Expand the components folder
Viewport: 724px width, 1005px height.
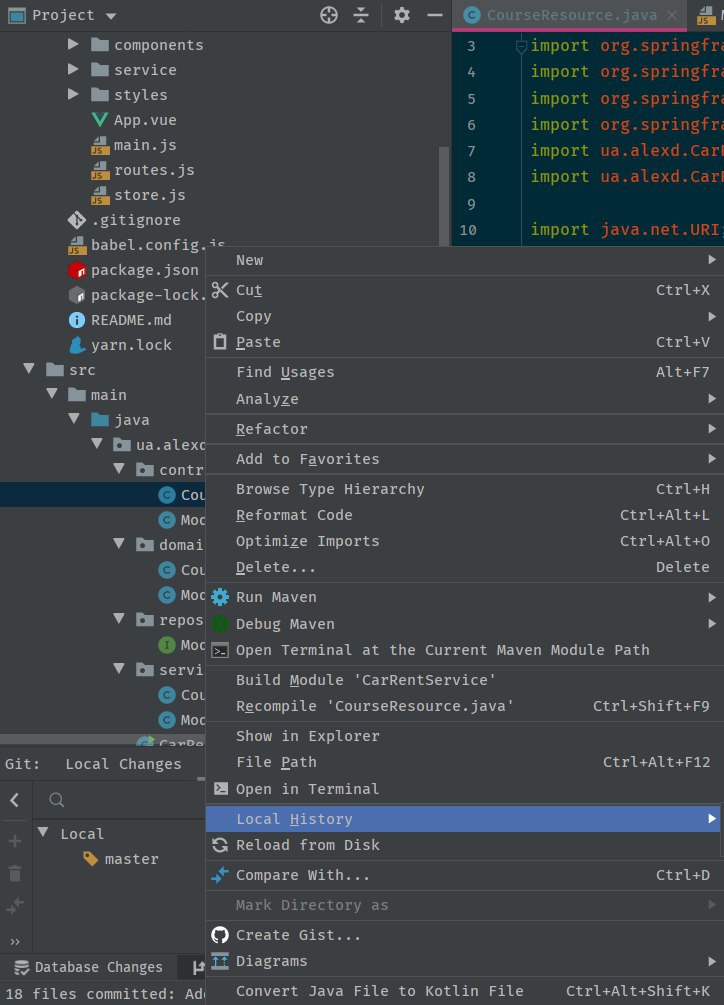click(x=73, y=45)
